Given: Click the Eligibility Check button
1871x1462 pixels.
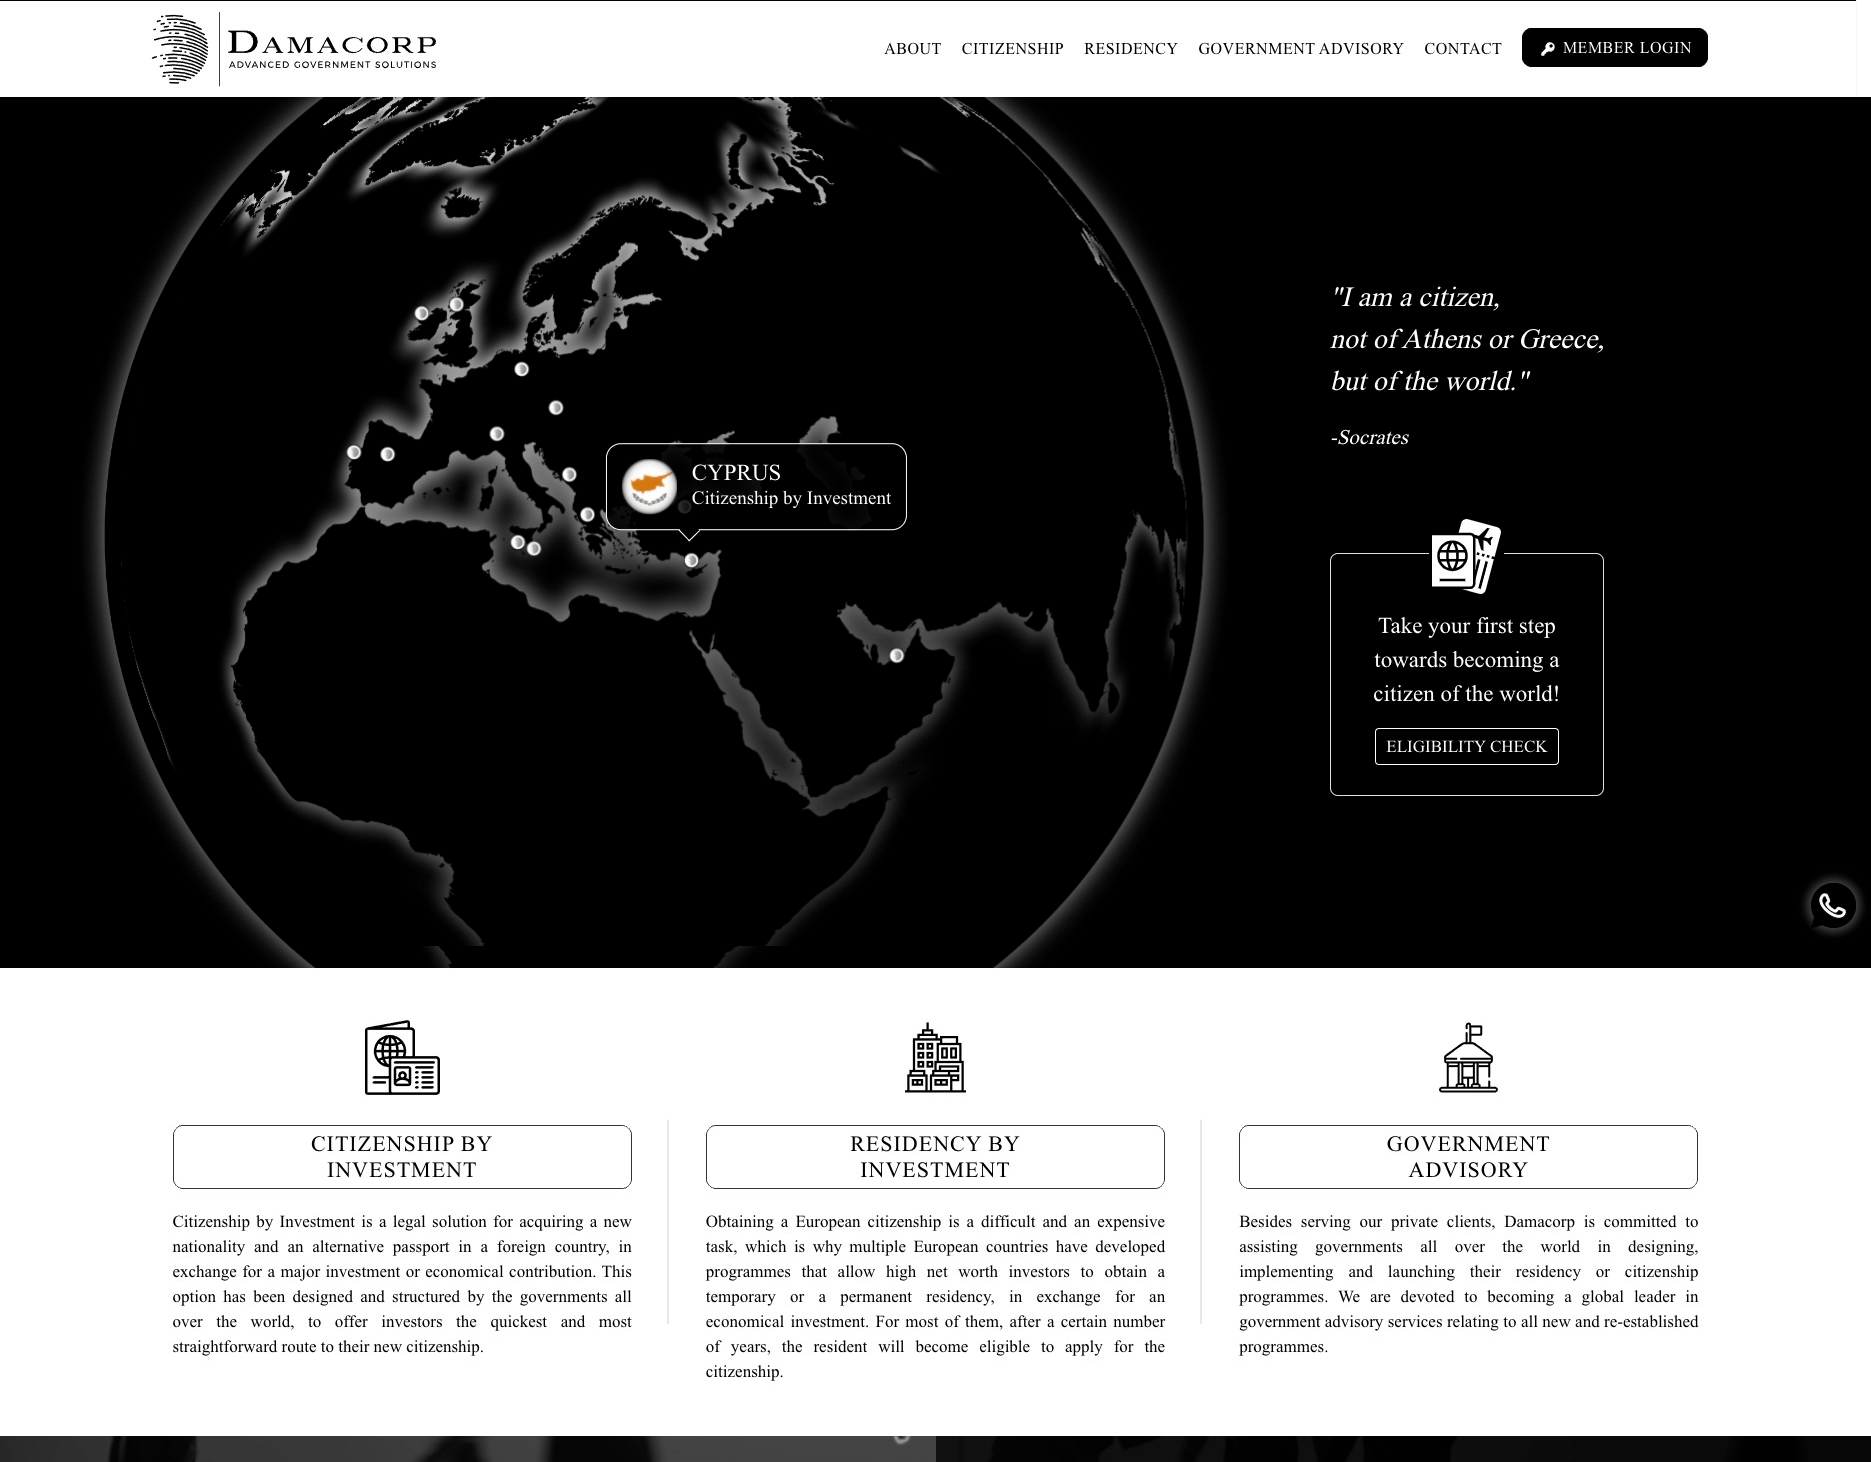Looking at the screenshot, I should click(x=1466, y=746).
